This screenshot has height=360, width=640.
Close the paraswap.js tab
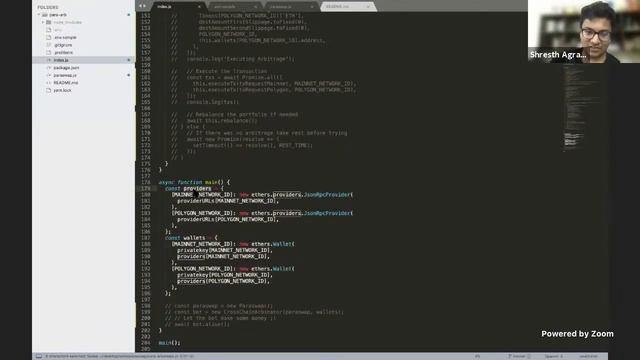pyautogui.click(x=312, y=7)
